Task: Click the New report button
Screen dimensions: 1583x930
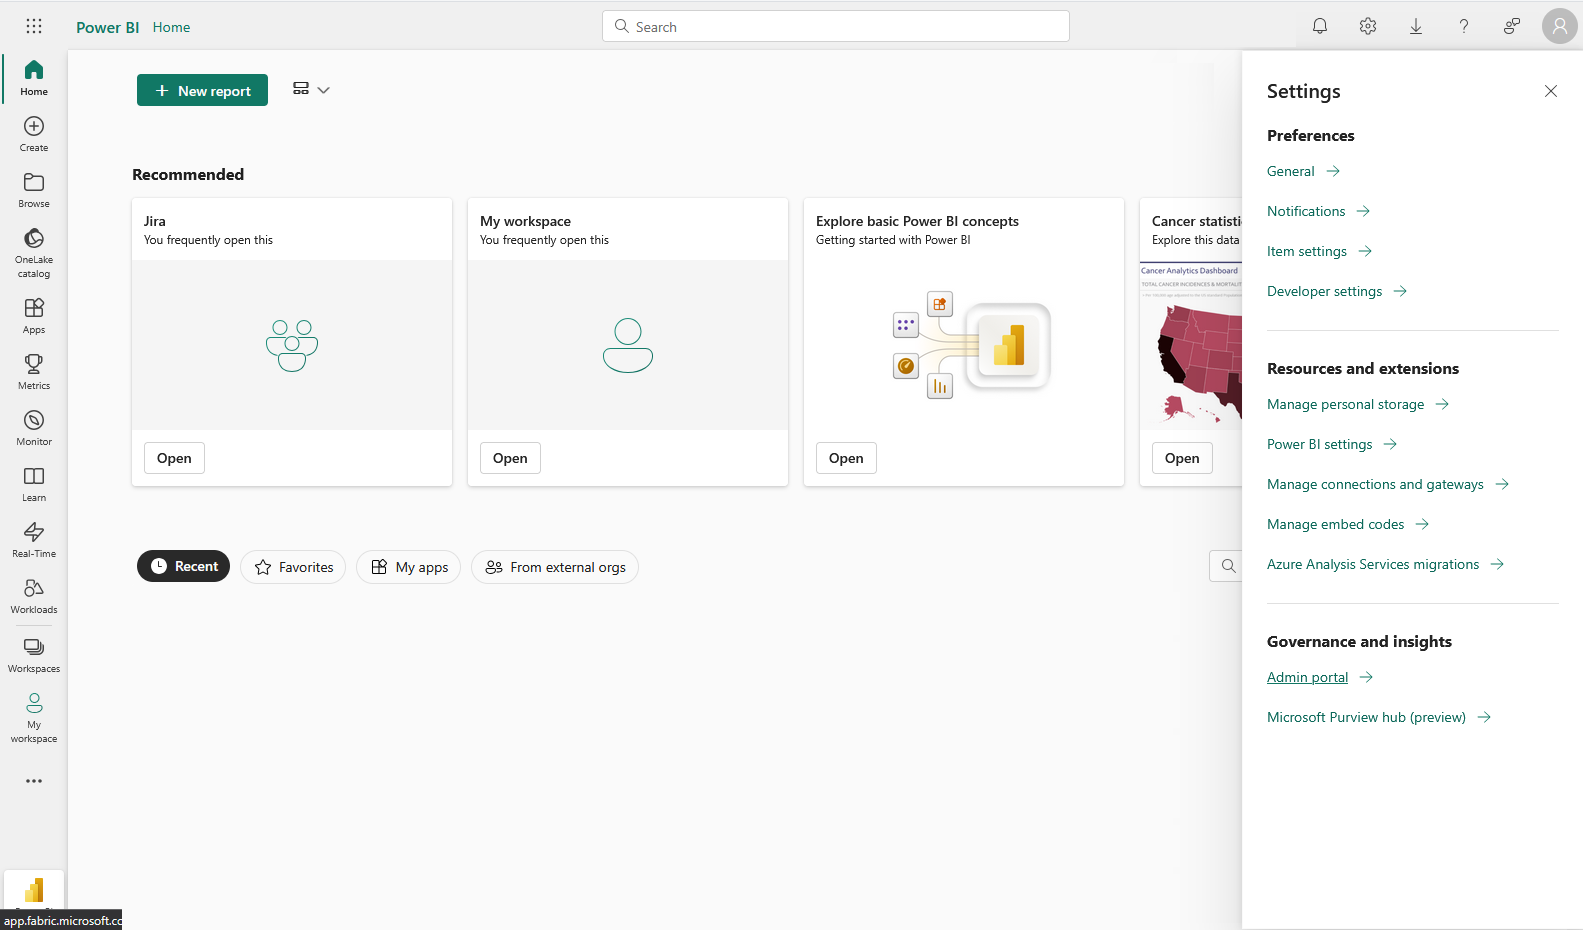Action: click(x=202, y=90)
